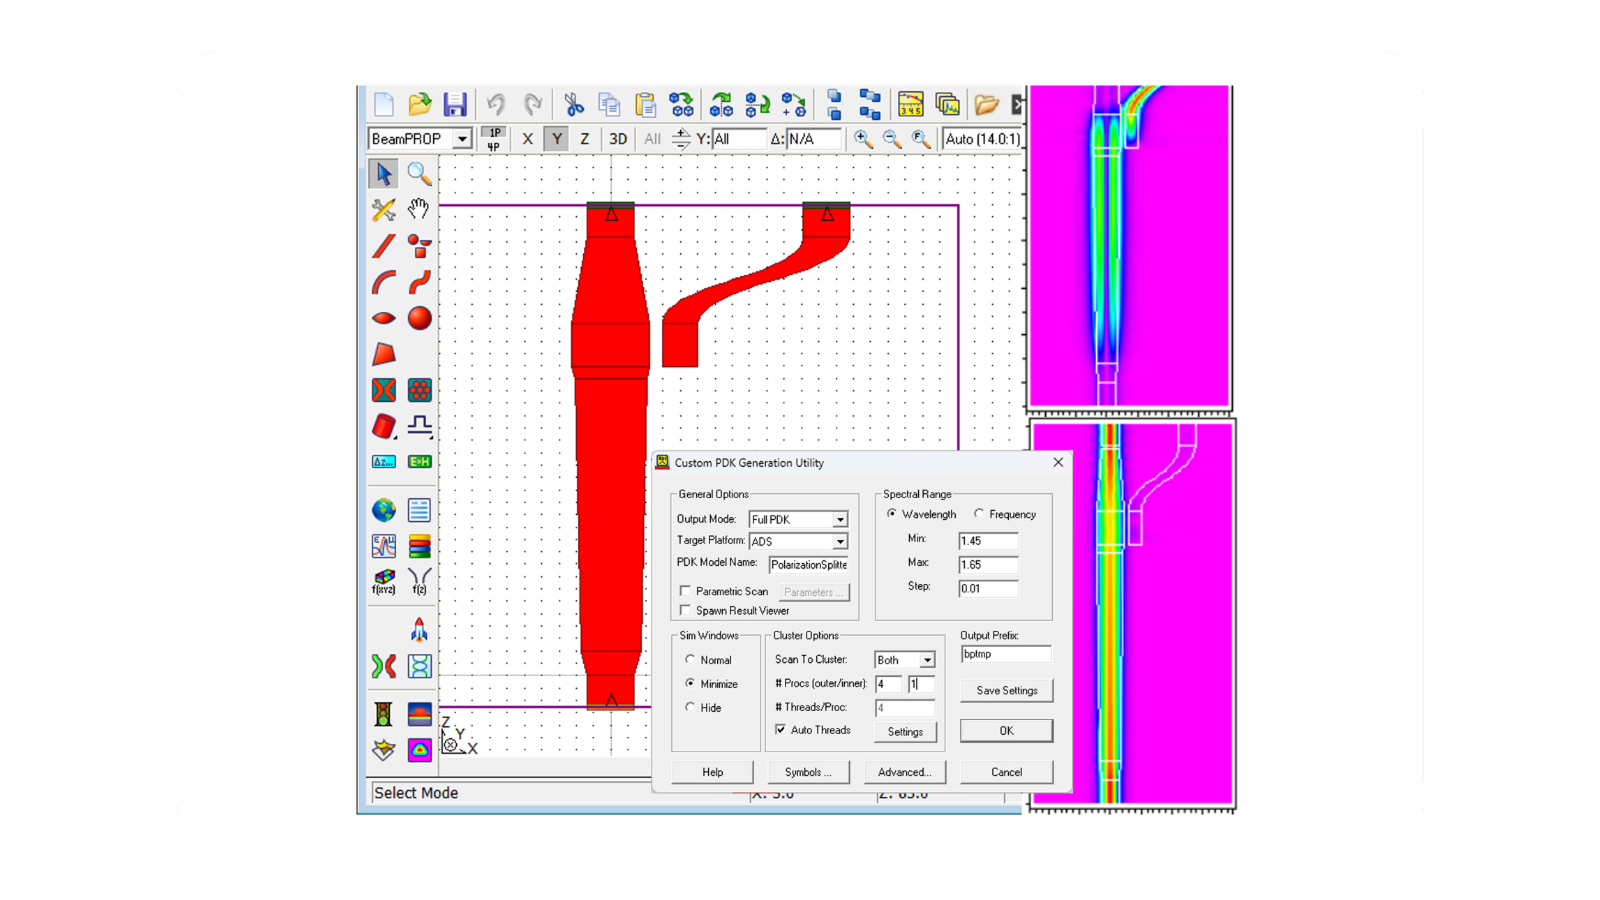Open the globe global settings icon
Viewport: 1600px width, 900px height.
coord(383,510)
